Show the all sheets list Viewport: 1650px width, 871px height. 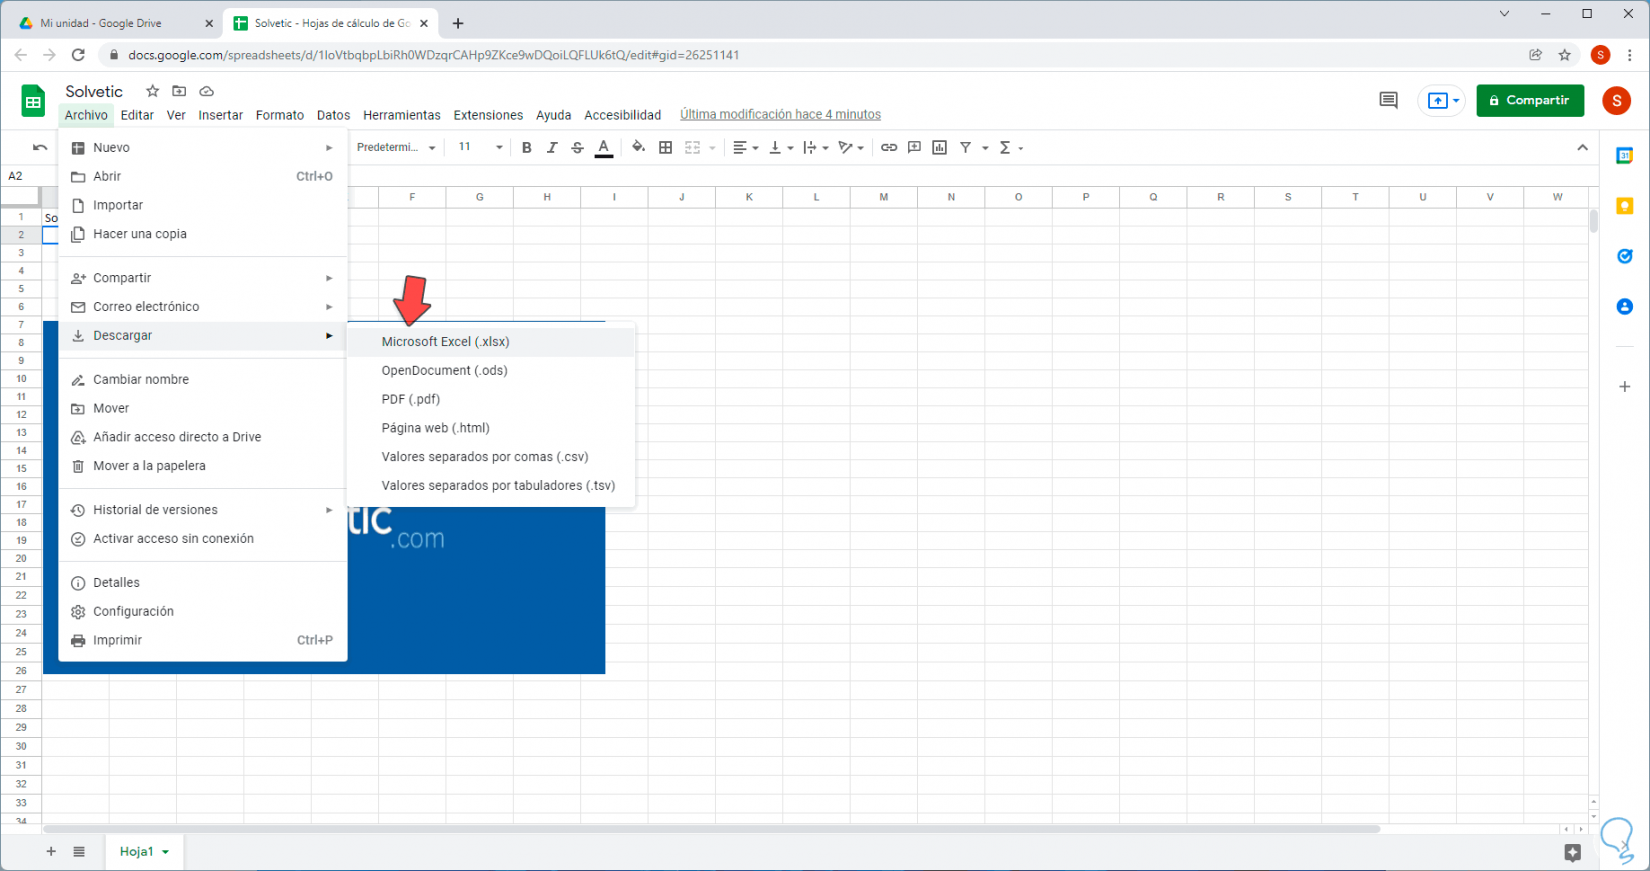coord(79,852)
